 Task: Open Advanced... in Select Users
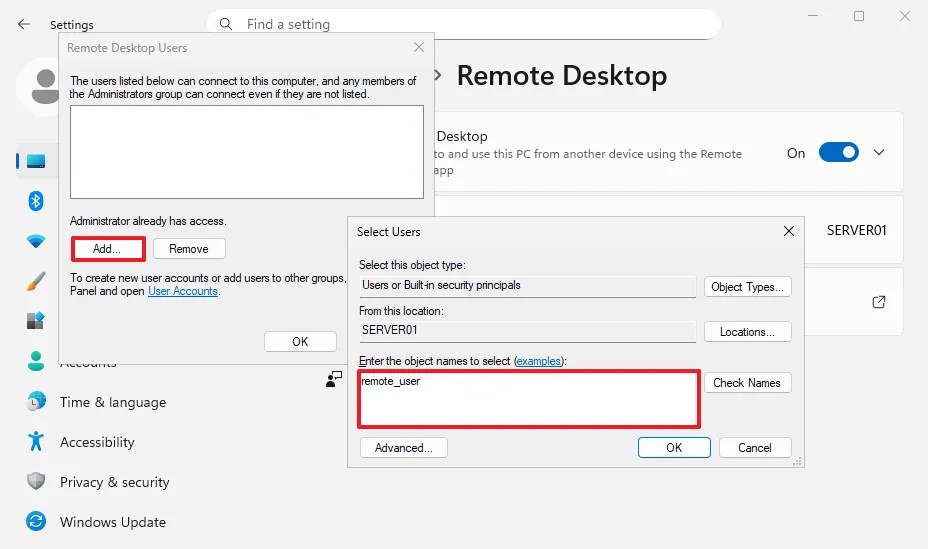pos(404,448)
